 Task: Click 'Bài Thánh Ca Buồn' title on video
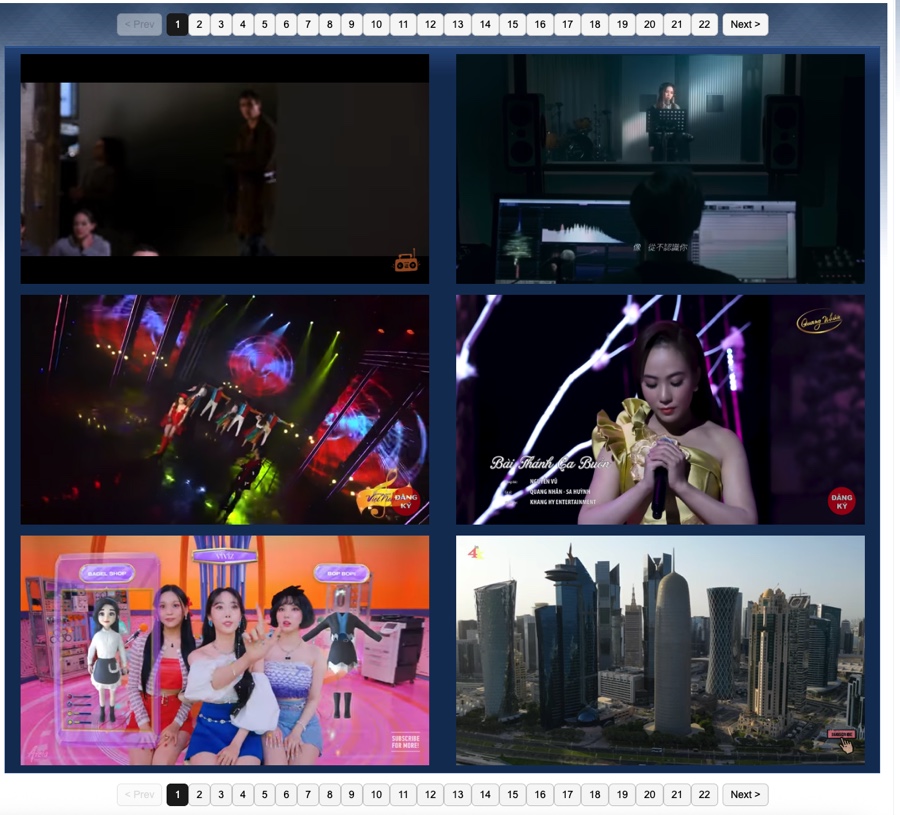[548, 463]
